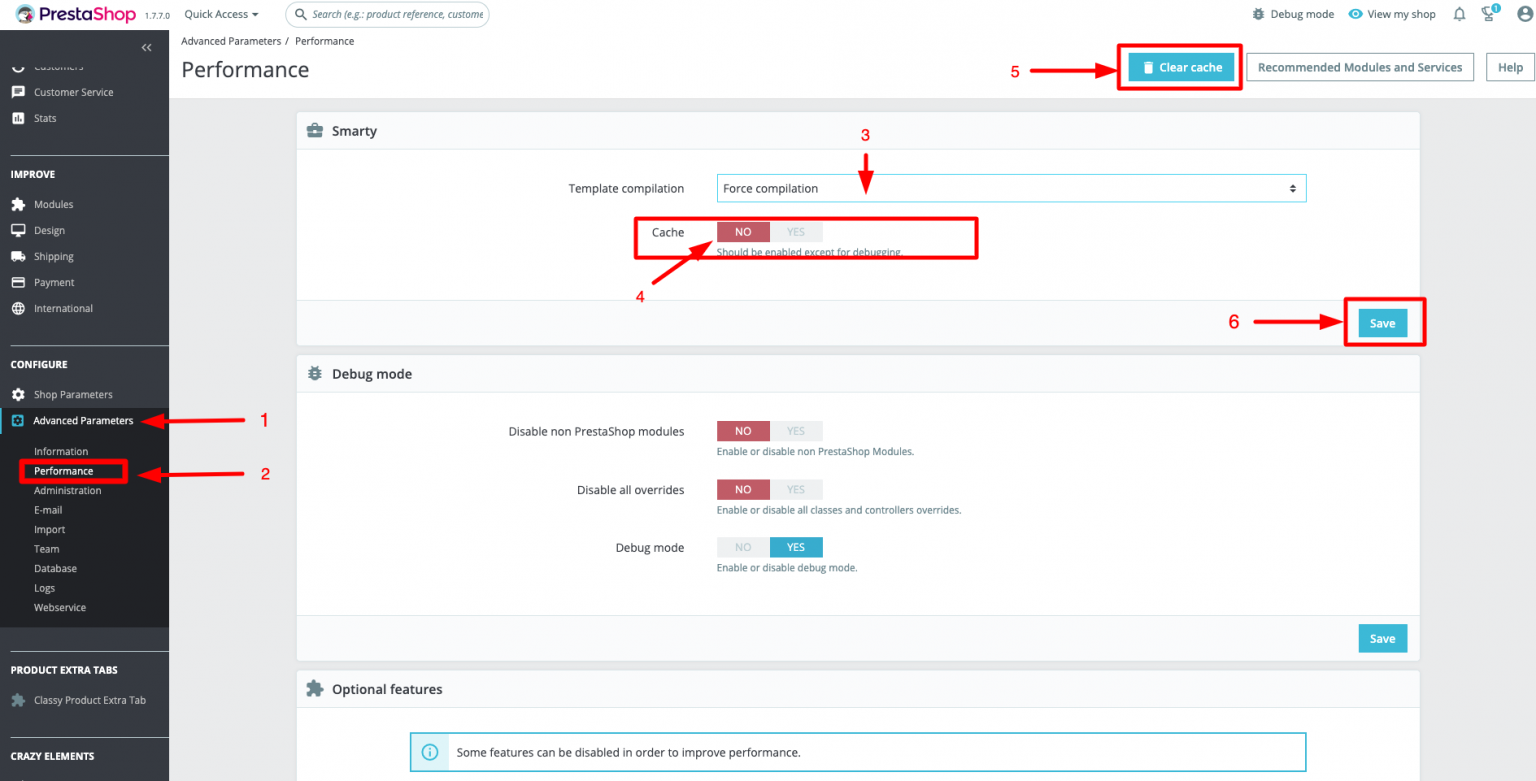Collapse the left sidebar with chevron
The height and width of the screenshot is (781, 1536).
click(x=146, y=47)
